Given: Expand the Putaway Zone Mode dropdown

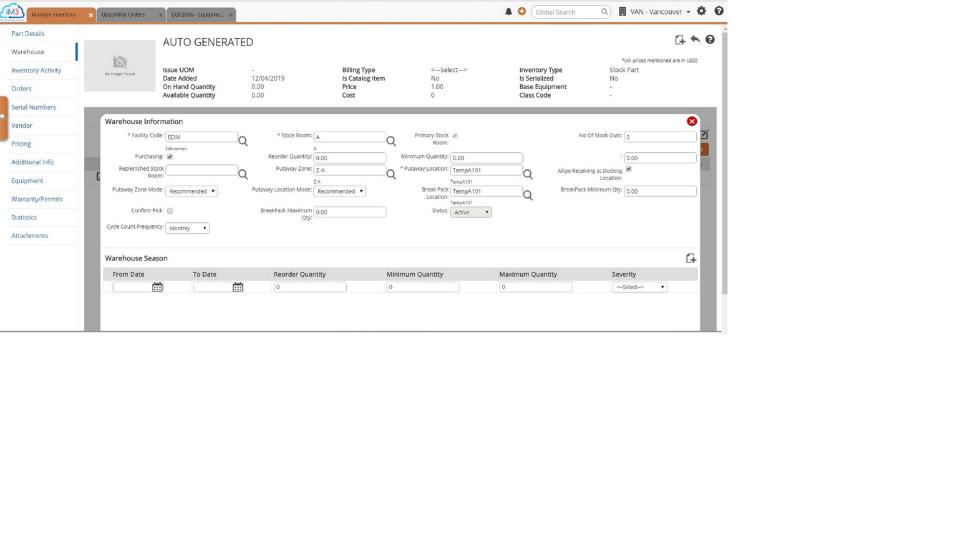Looking at the screenshot, I should pos(192,191).
